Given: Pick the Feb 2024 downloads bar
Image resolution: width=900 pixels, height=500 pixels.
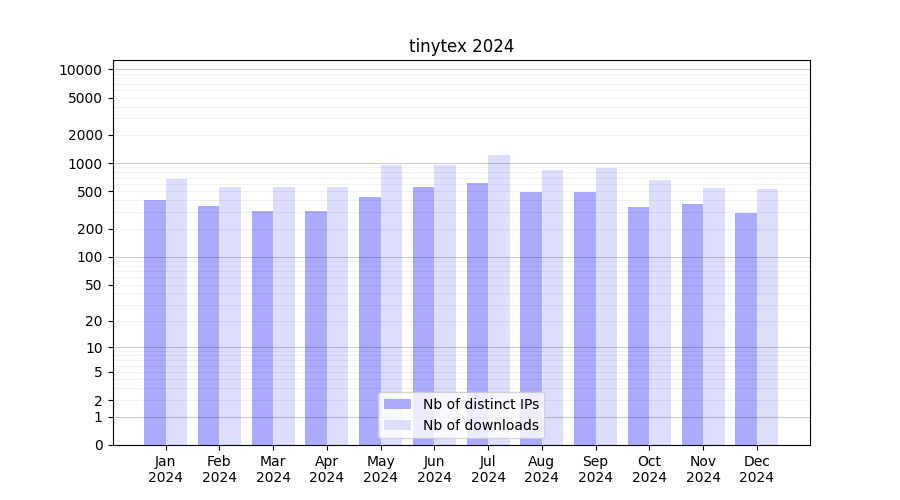Looking at the screenshot, I should (230, 316).
